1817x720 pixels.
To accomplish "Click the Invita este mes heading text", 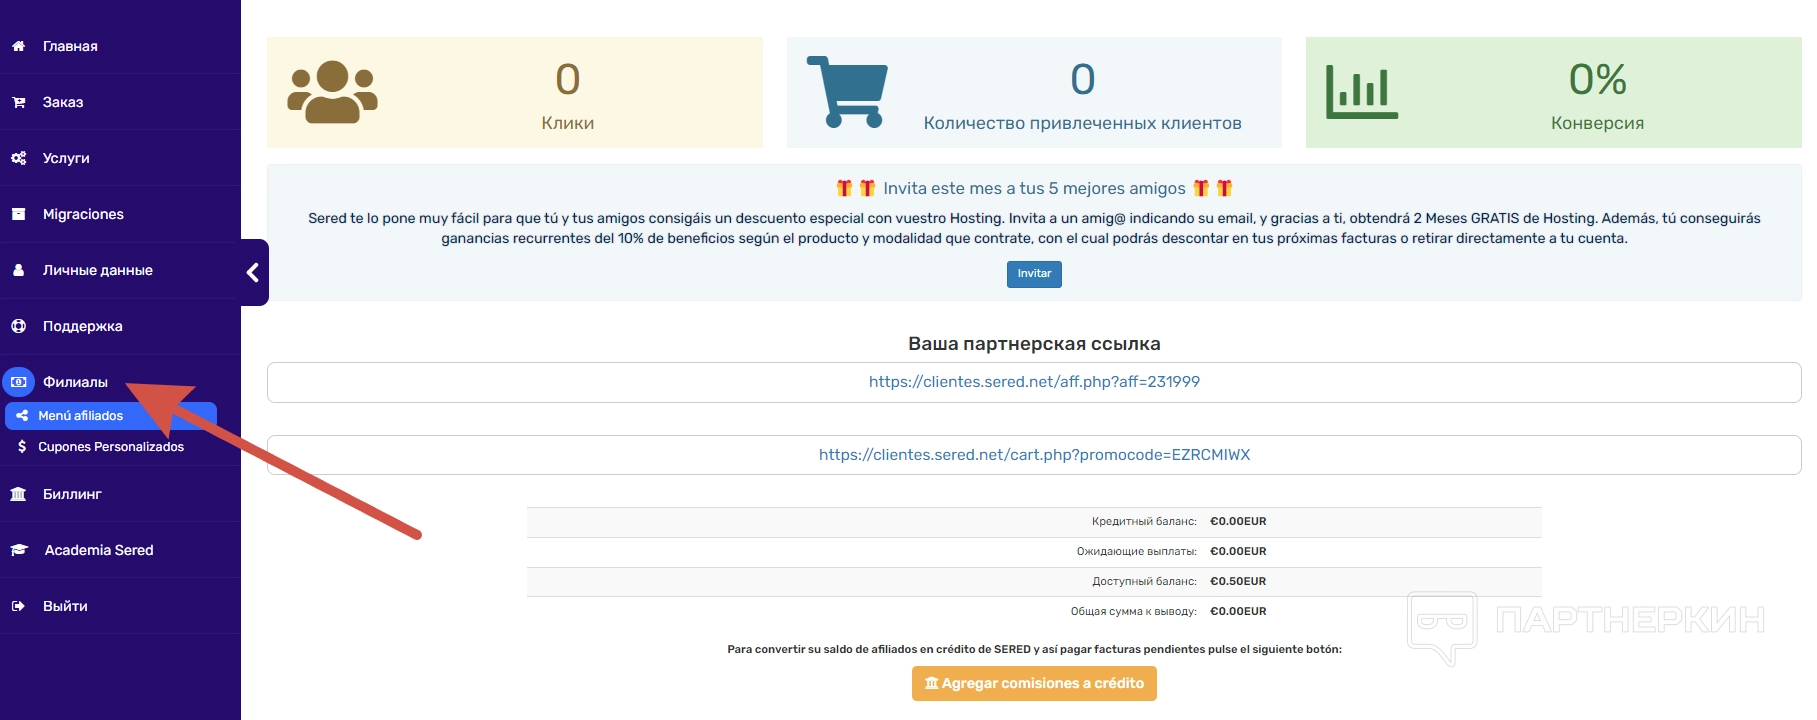I will (x=1034, y=188).
